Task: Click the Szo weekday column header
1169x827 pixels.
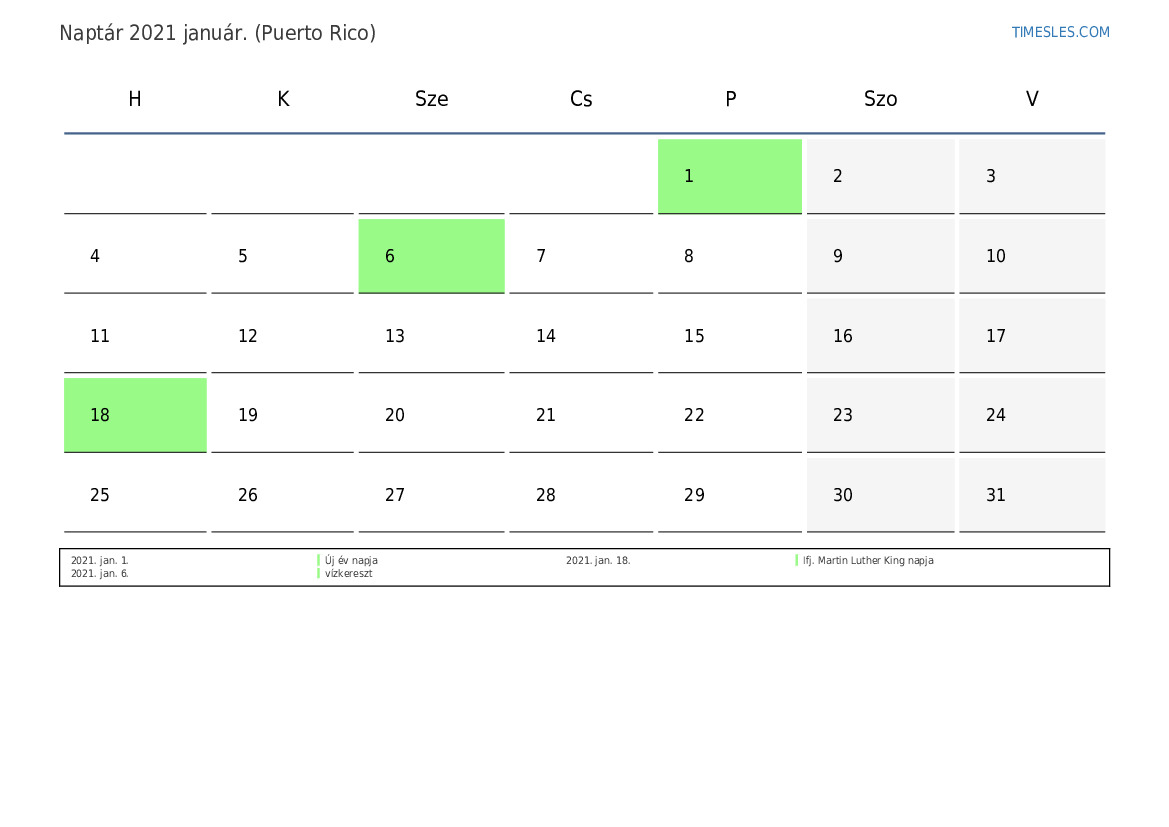Action: tap(880, 99)
